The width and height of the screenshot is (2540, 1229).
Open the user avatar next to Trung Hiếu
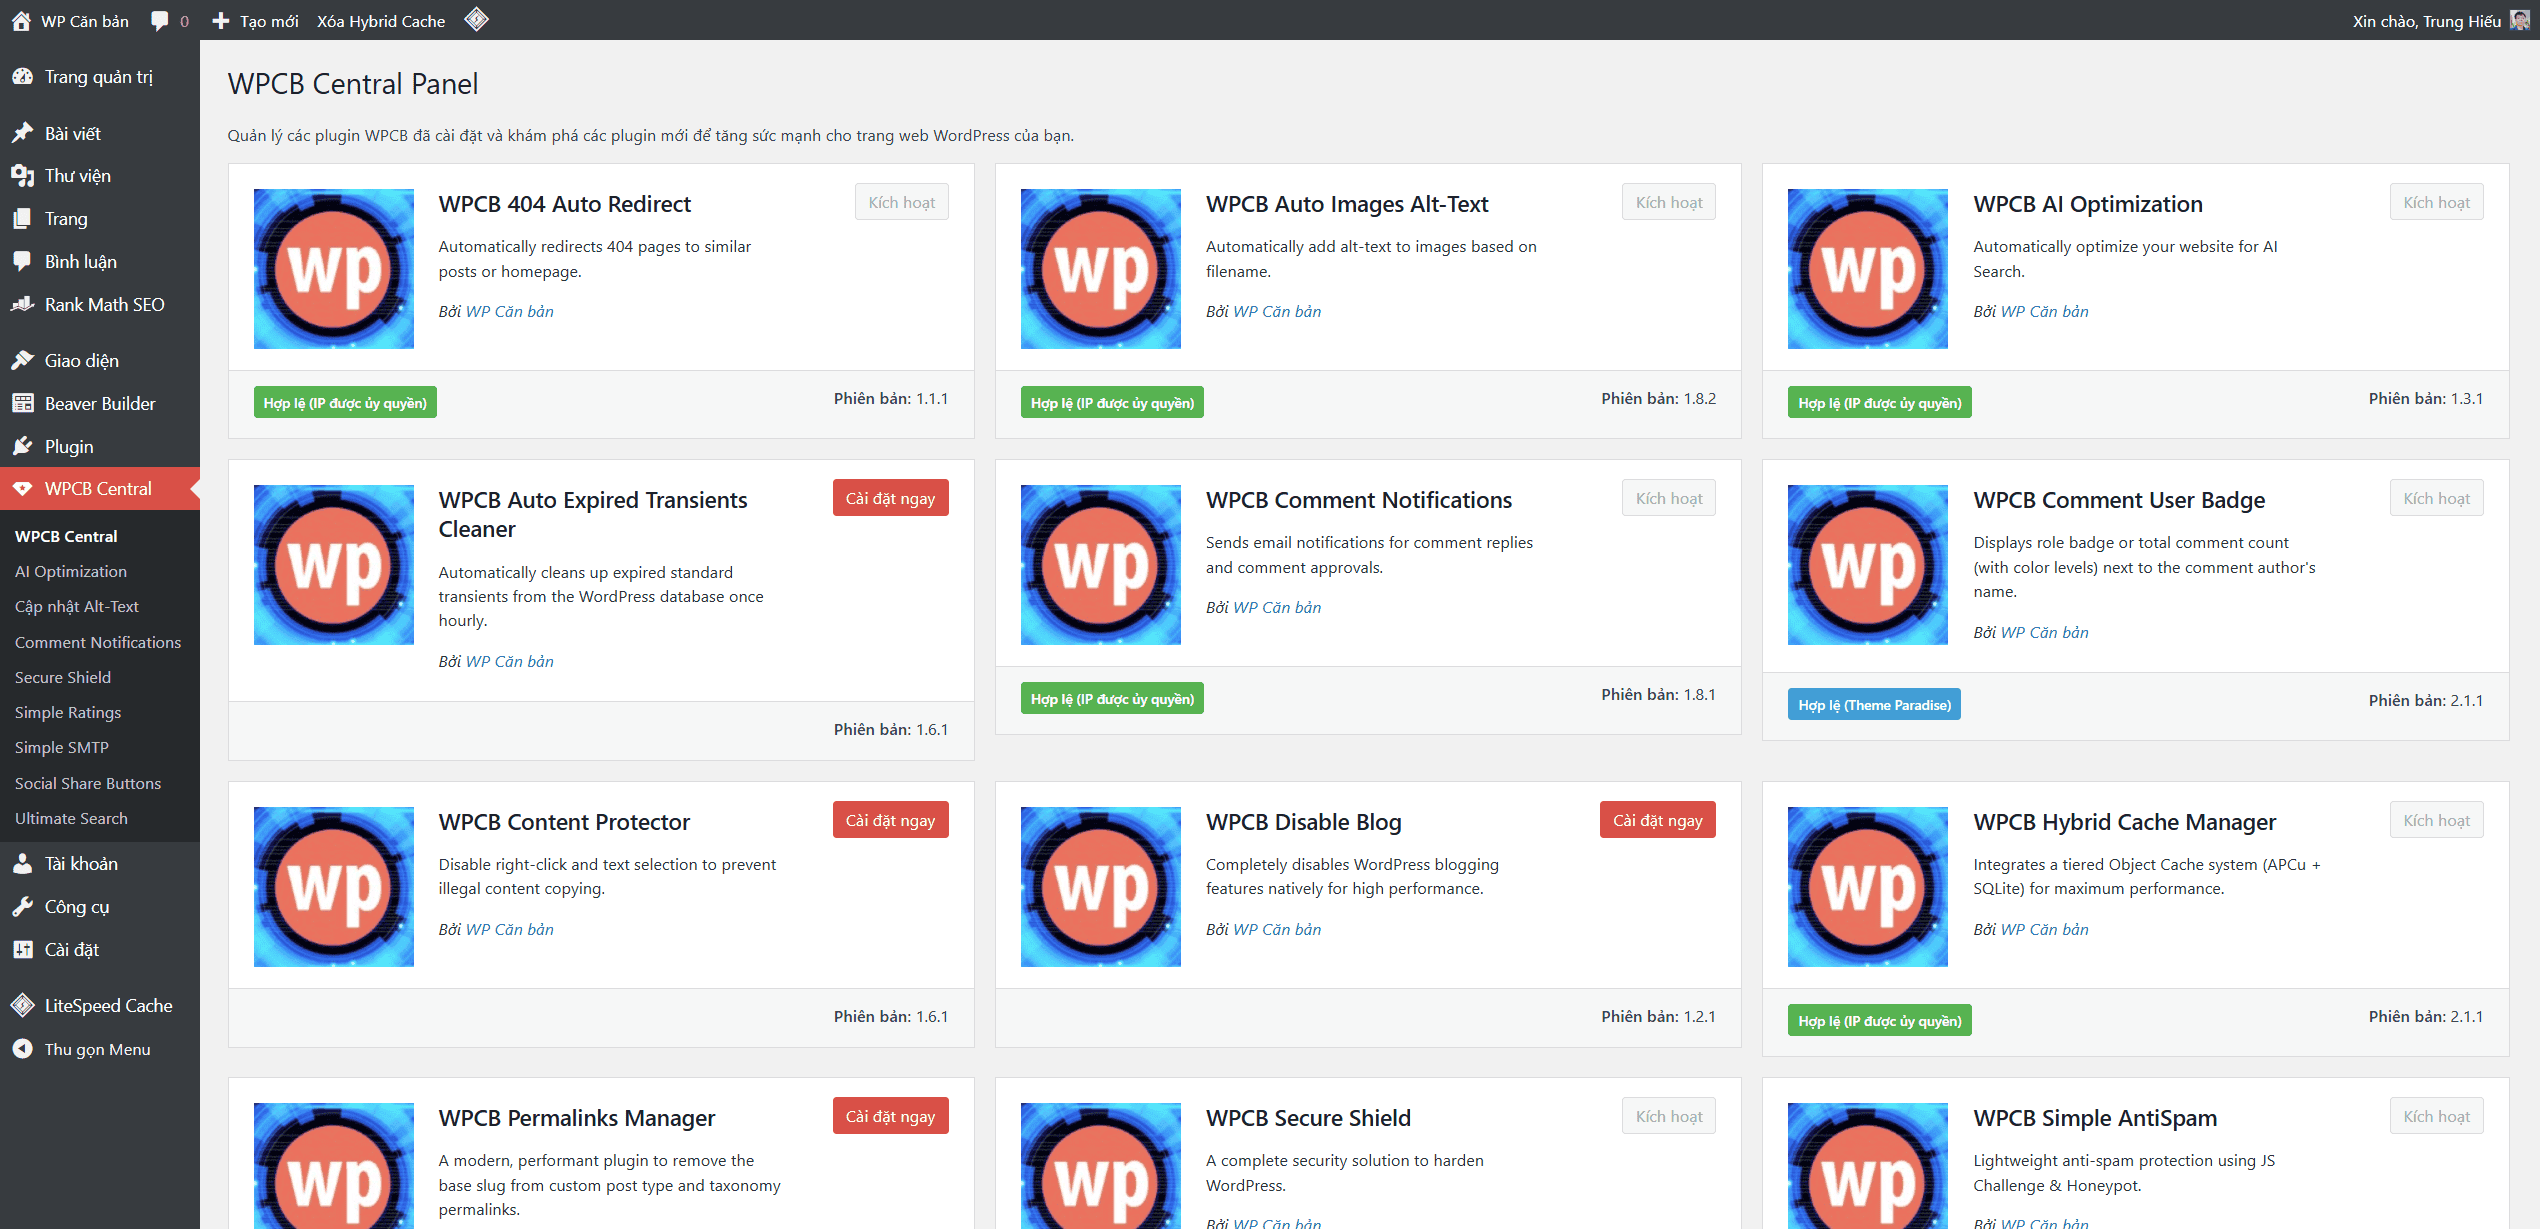2520,20
